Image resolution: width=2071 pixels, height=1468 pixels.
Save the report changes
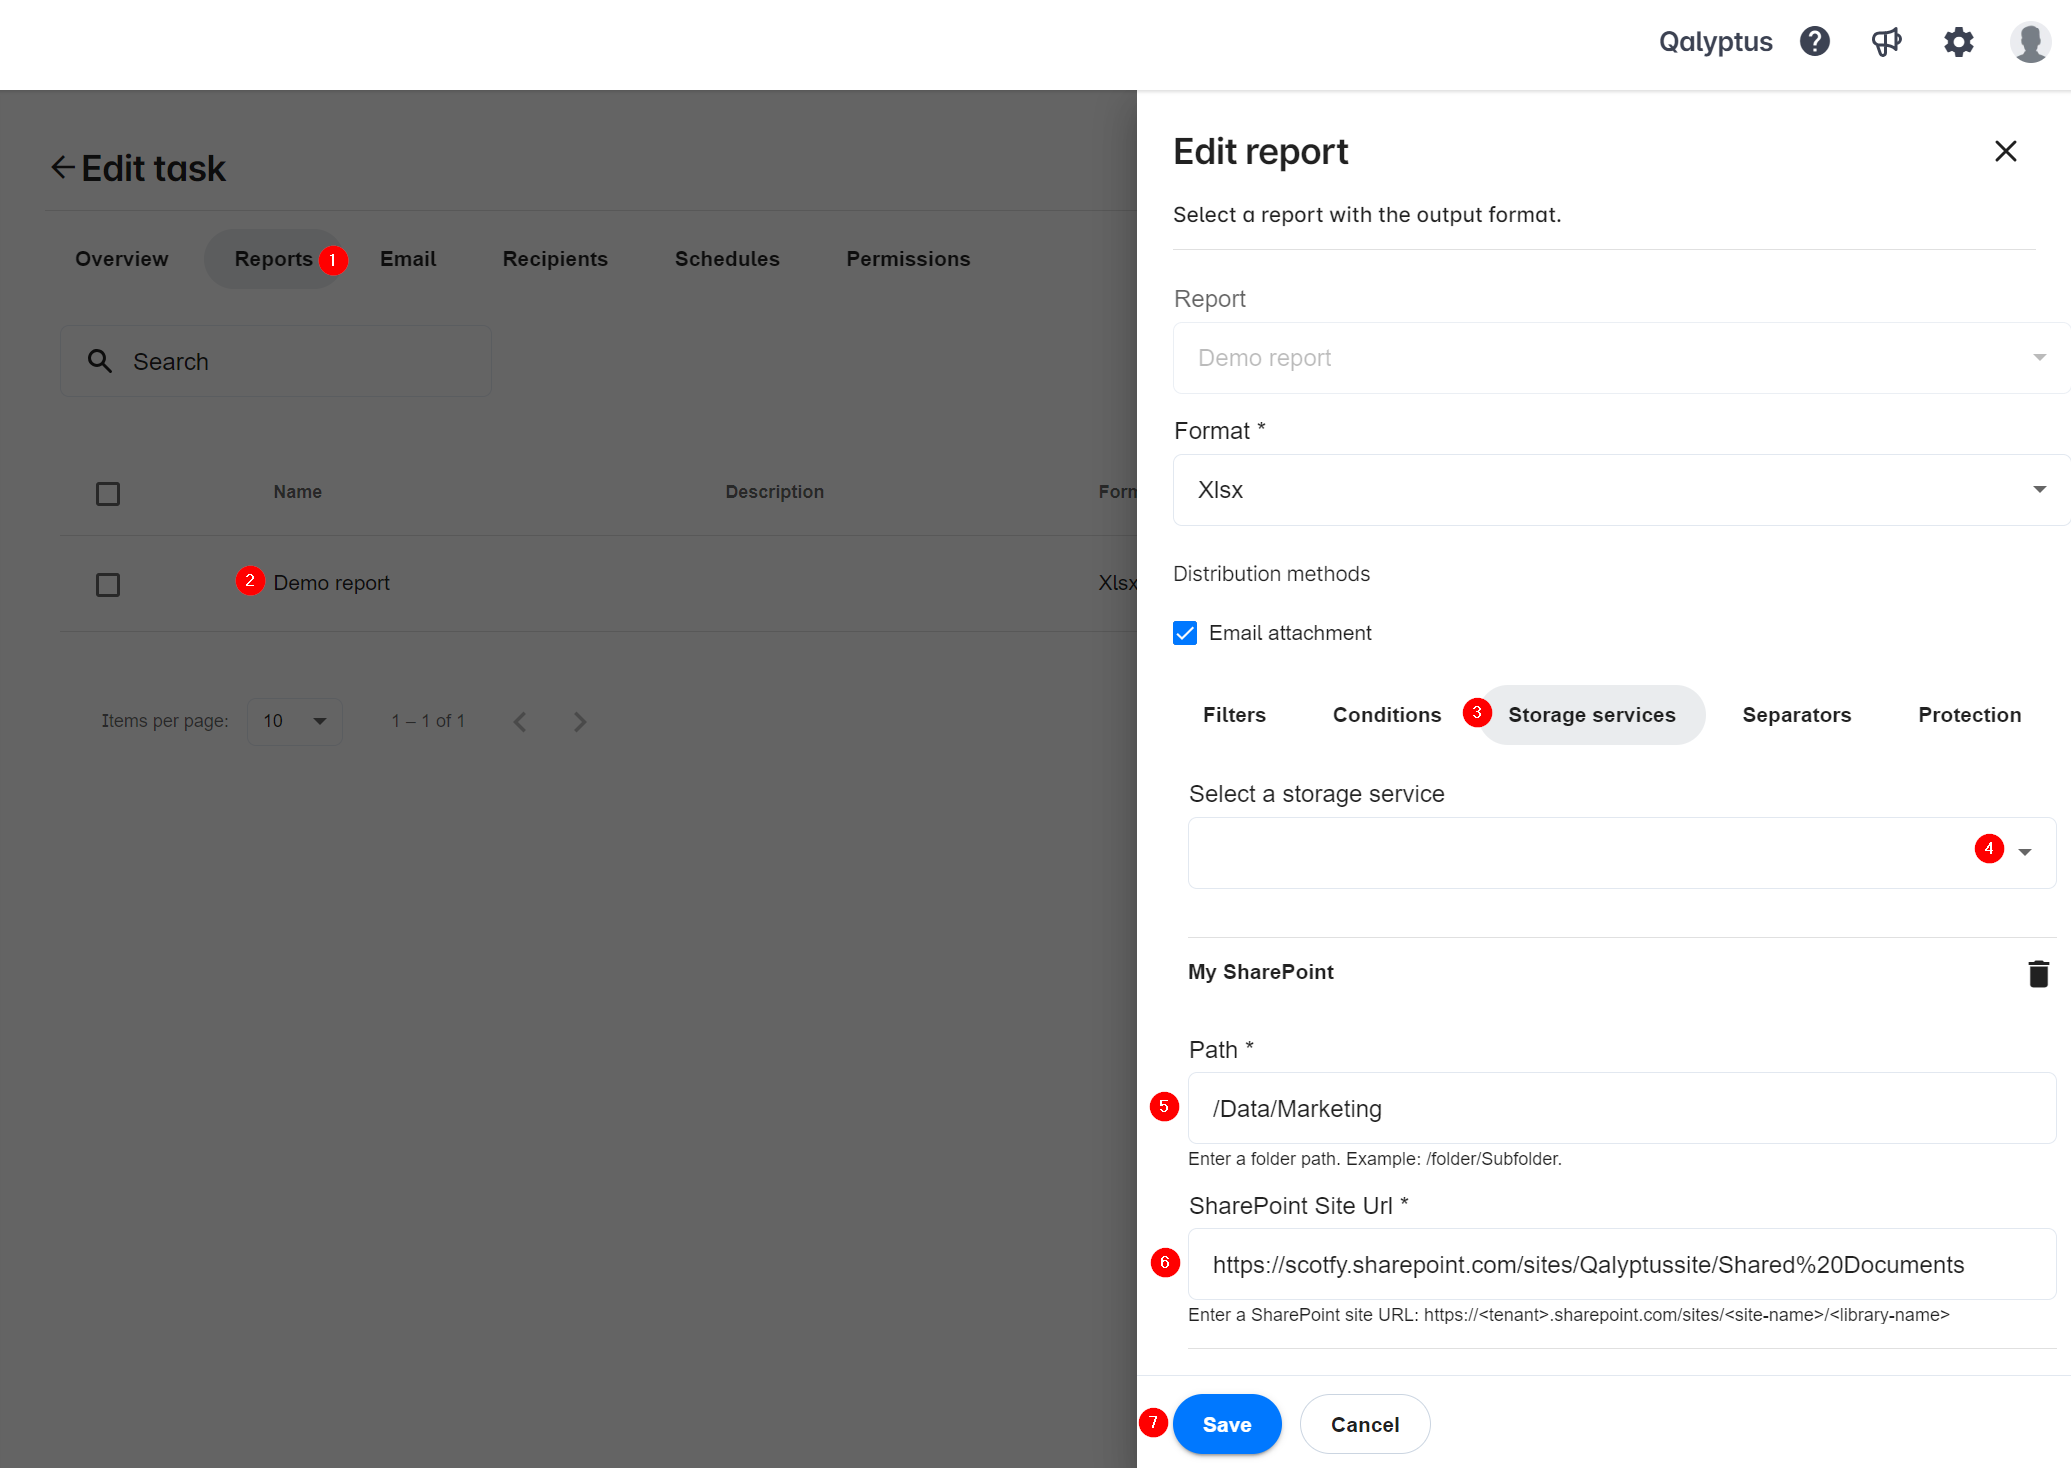(x=1227, y=1424)
